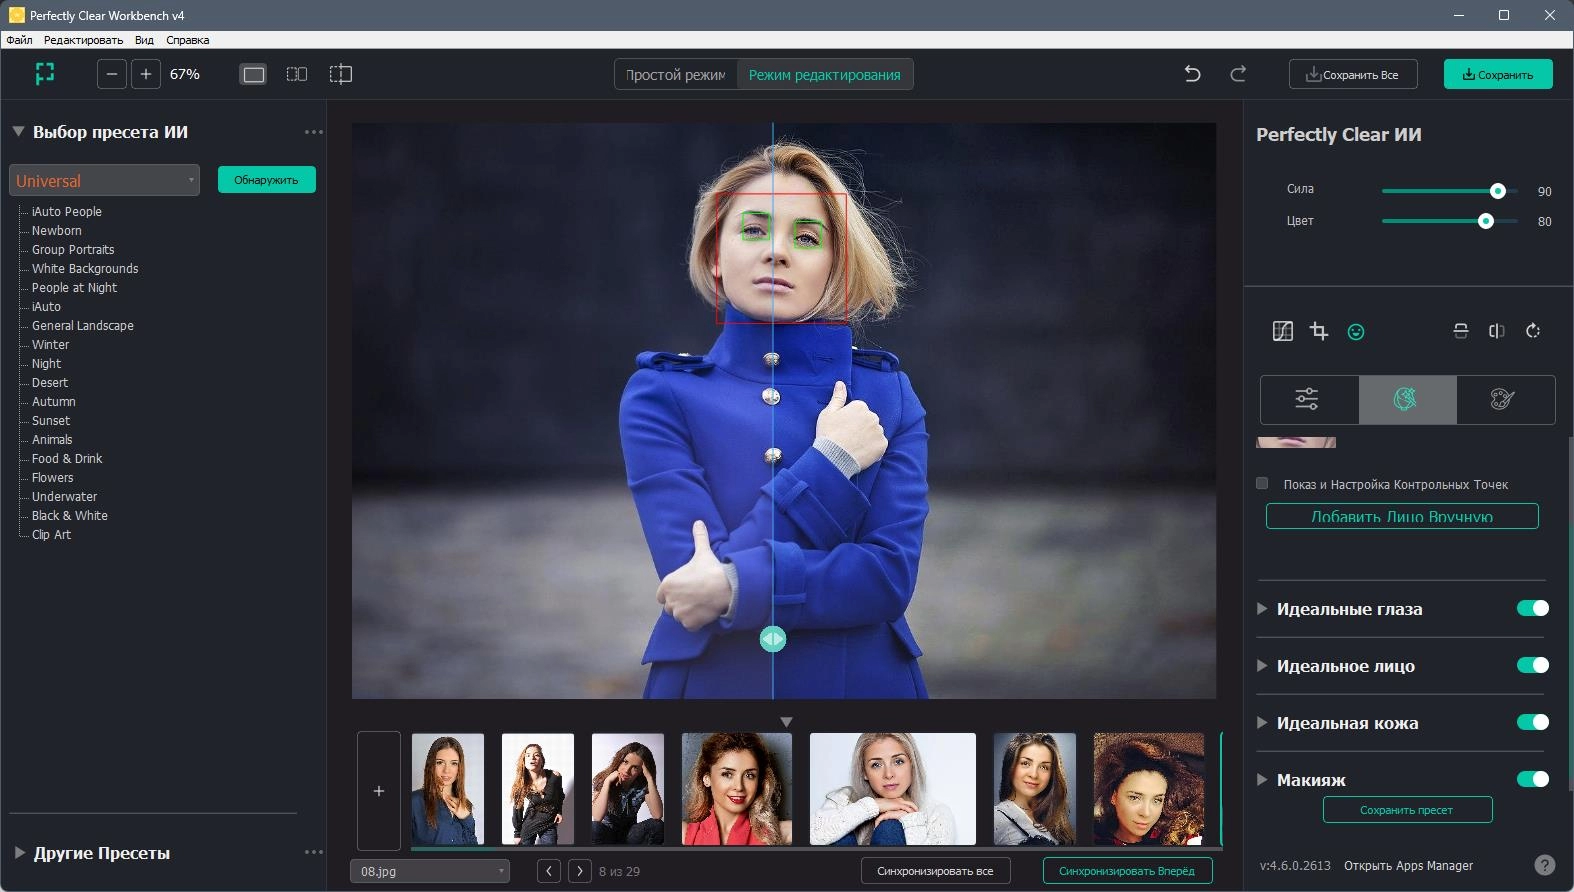Expand the Идеальная кожа section

1262,722
